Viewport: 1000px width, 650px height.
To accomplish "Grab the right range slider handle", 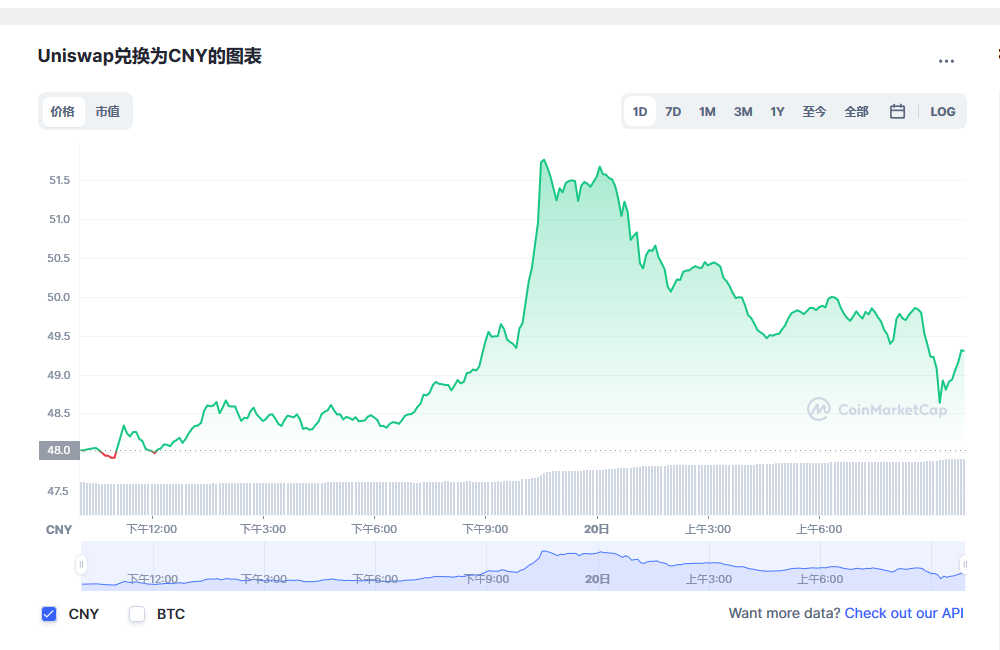I will (965, 565).
